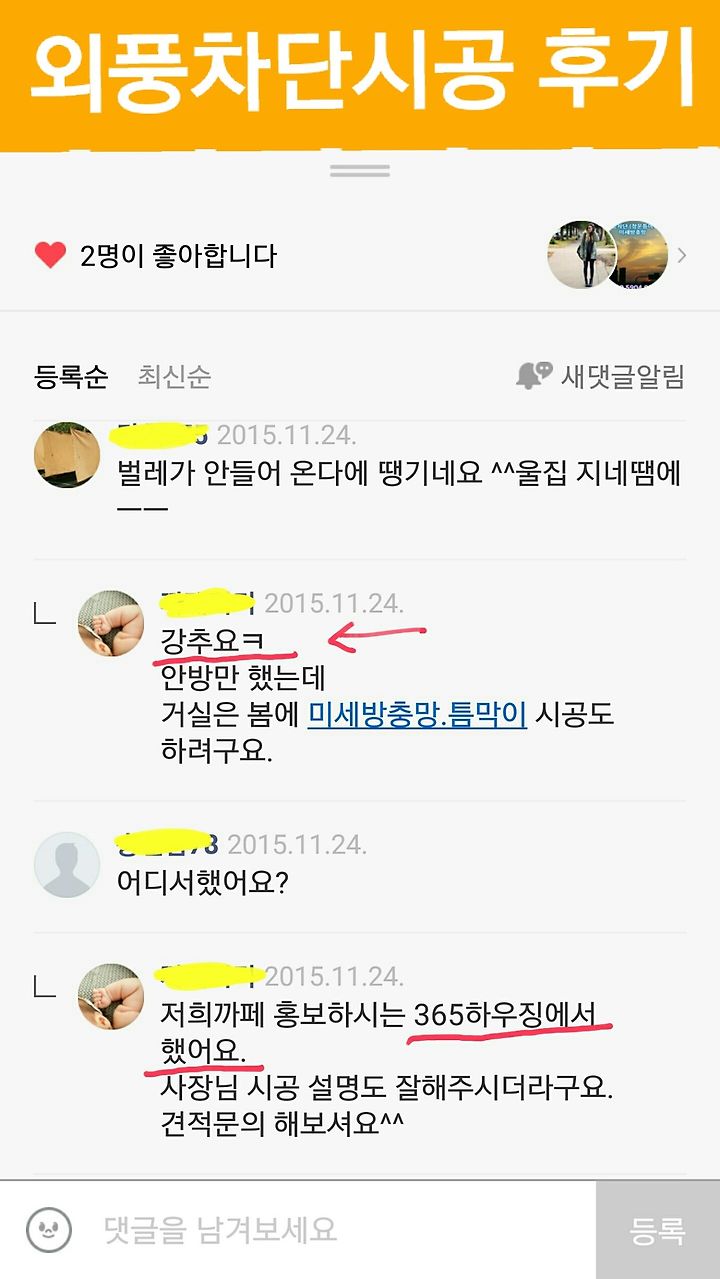
Task: Tap the reply indent icon beside 강추요 comment
Action: 45,612
